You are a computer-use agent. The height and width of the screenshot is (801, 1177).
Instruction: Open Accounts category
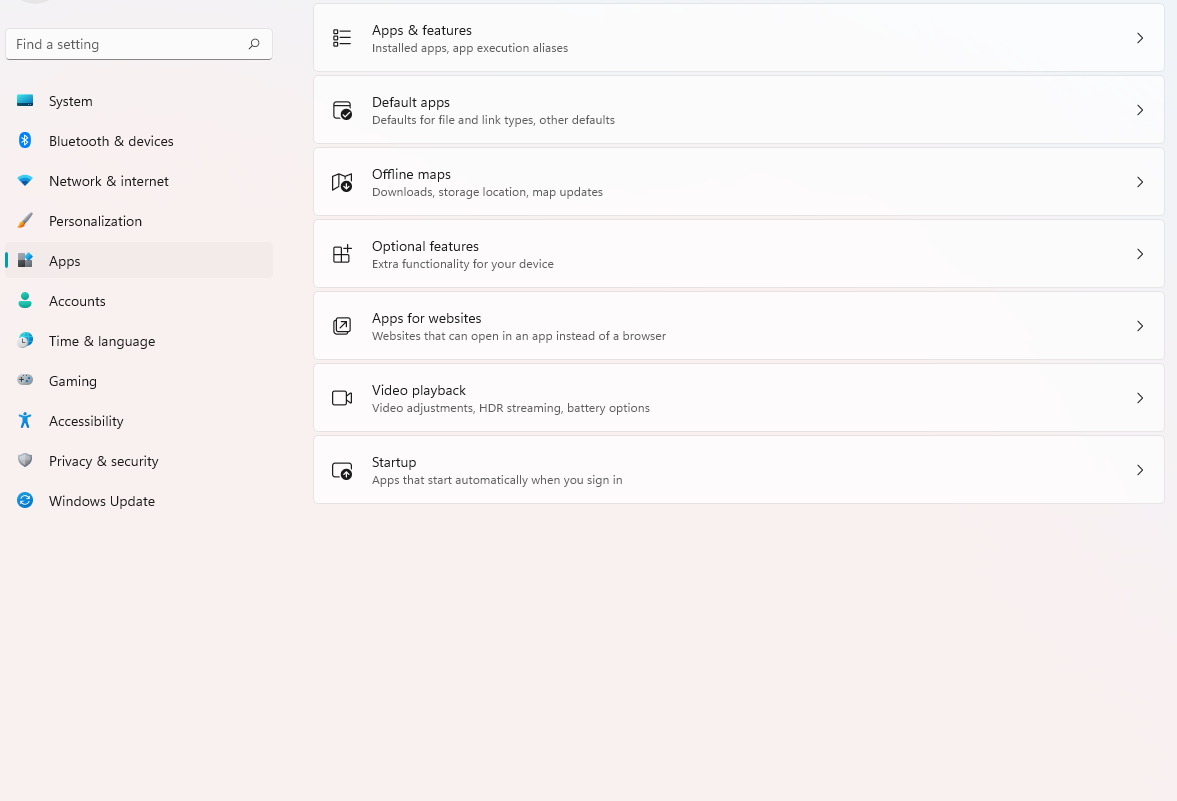[139, 300]
